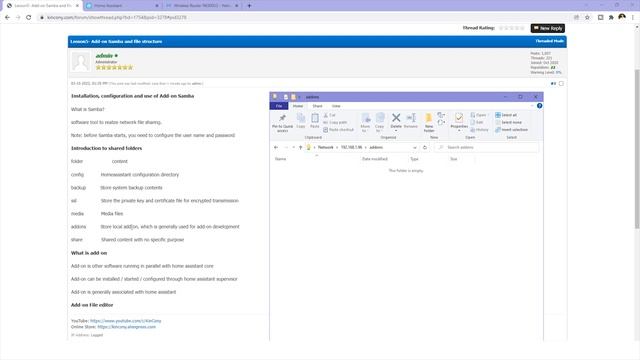This screenshot has height=360, width=640.
Task: Refresh the Explorer addons folder
Action: (x=424, y=147)
